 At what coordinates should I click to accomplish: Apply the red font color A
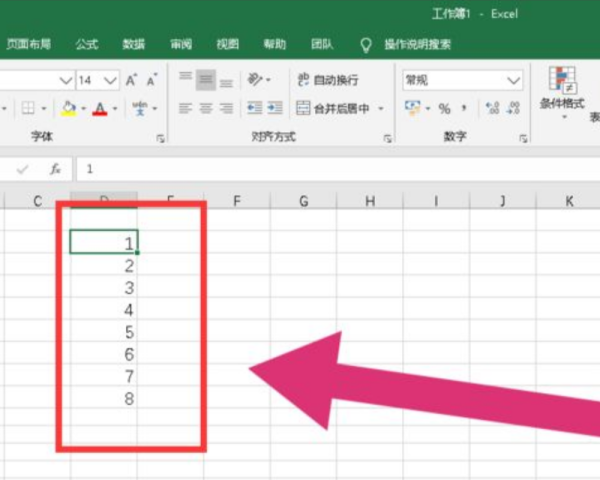pos(100,109)
